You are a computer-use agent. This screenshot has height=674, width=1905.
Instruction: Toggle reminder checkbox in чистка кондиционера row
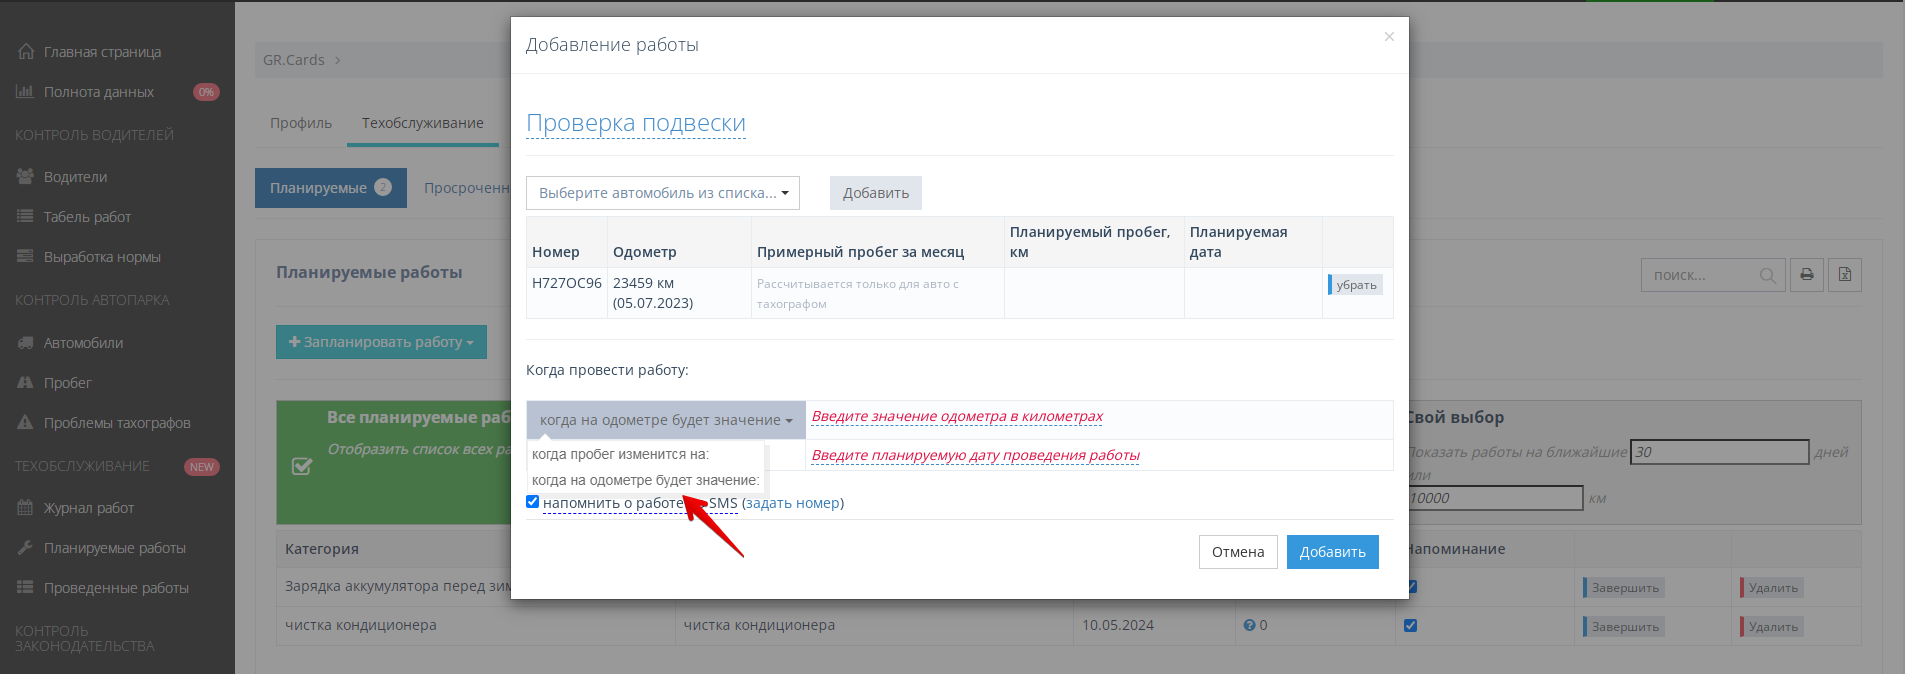click(x=1410, y=626)
